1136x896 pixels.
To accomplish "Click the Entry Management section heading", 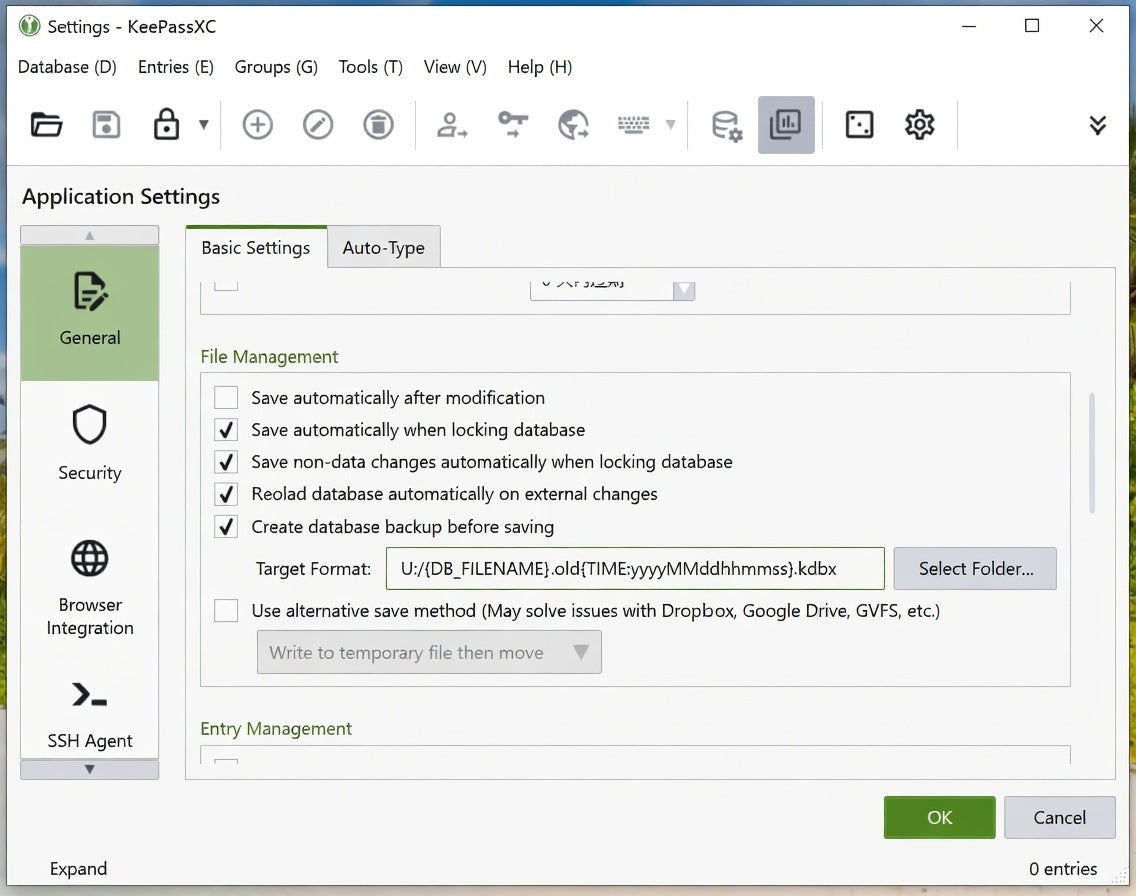I will [276, 729].
